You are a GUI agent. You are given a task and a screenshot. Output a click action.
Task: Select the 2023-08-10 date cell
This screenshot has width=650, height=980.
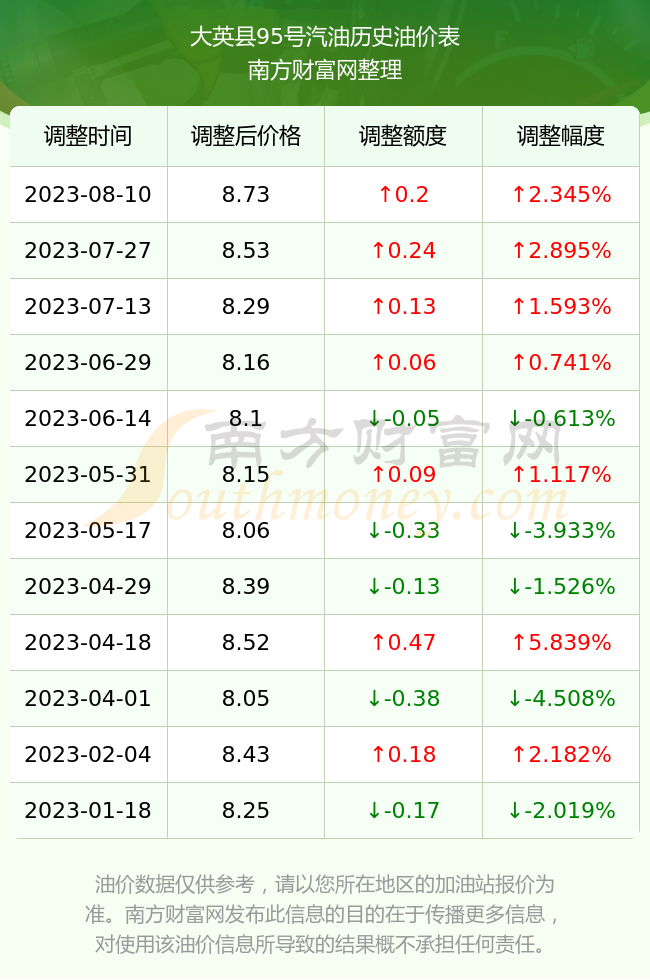[88, 194]
